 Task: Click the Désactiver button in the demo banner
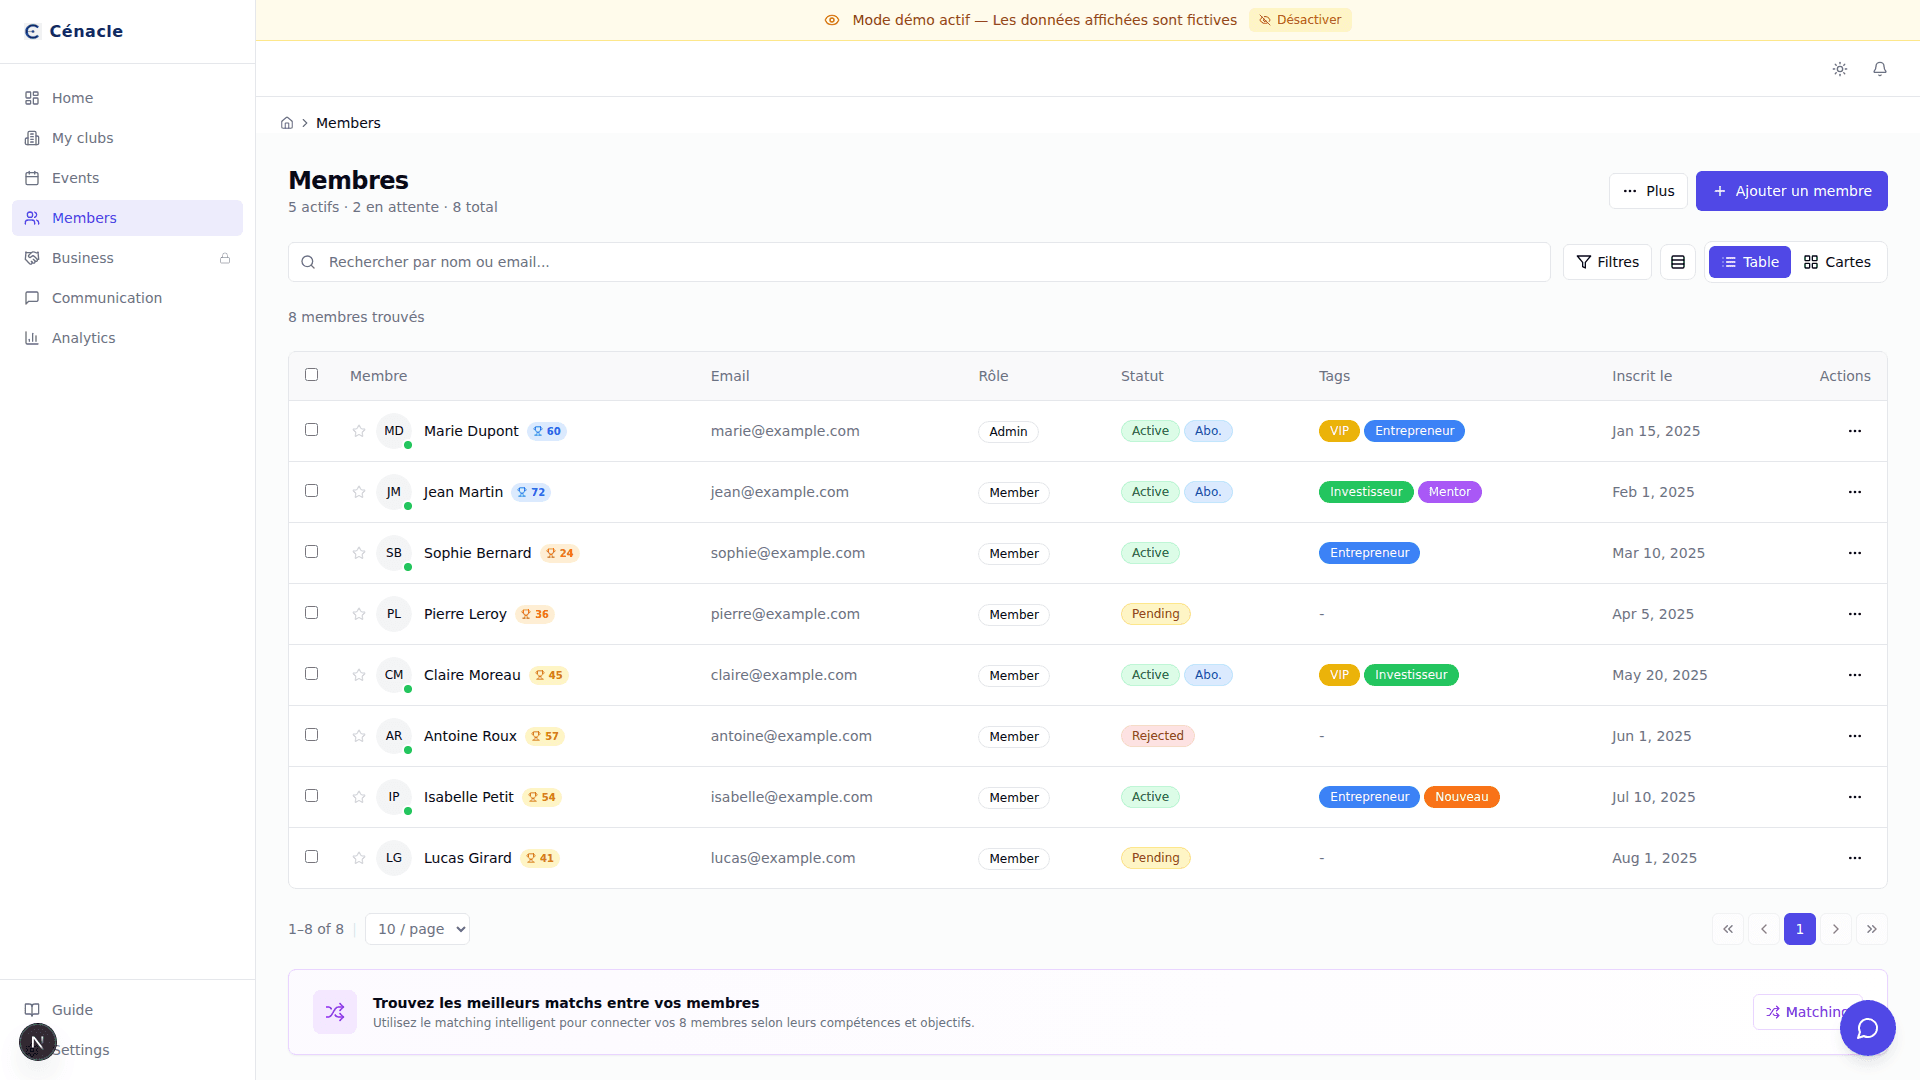[x=1300, y=19]
